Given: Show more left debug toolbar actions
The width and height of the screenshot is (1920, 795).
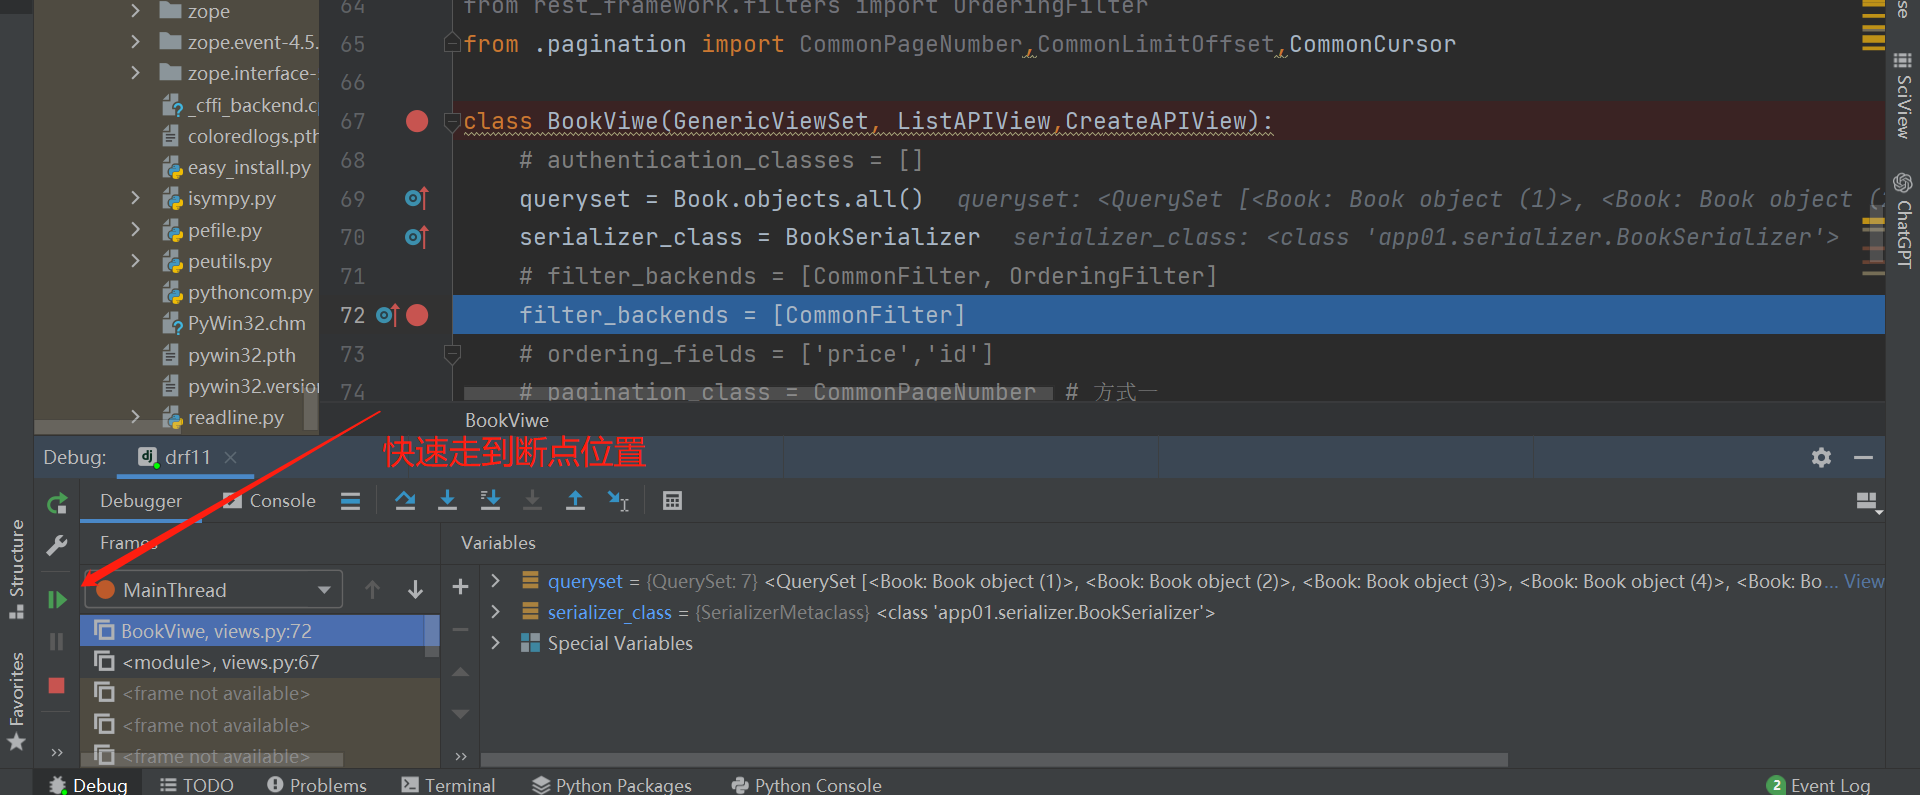Looking at the screenshot, I should point(57,753).
